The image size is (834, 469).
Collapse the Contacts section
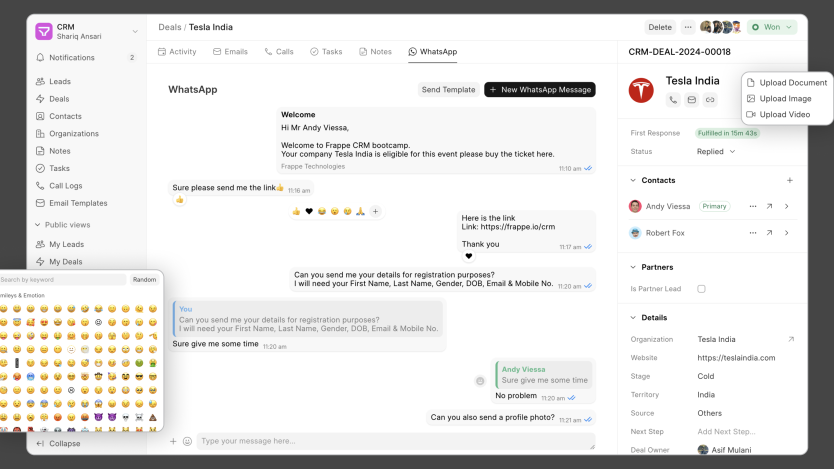633,180
